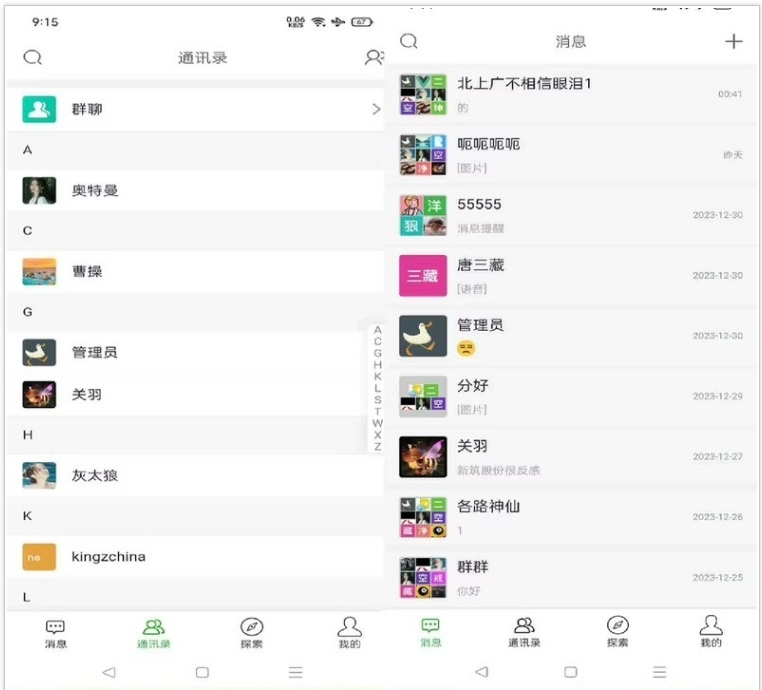Open the 关羽 avatar in the contacts list
The height and width of the screenshot is (690, 762).
click(39, 394)
